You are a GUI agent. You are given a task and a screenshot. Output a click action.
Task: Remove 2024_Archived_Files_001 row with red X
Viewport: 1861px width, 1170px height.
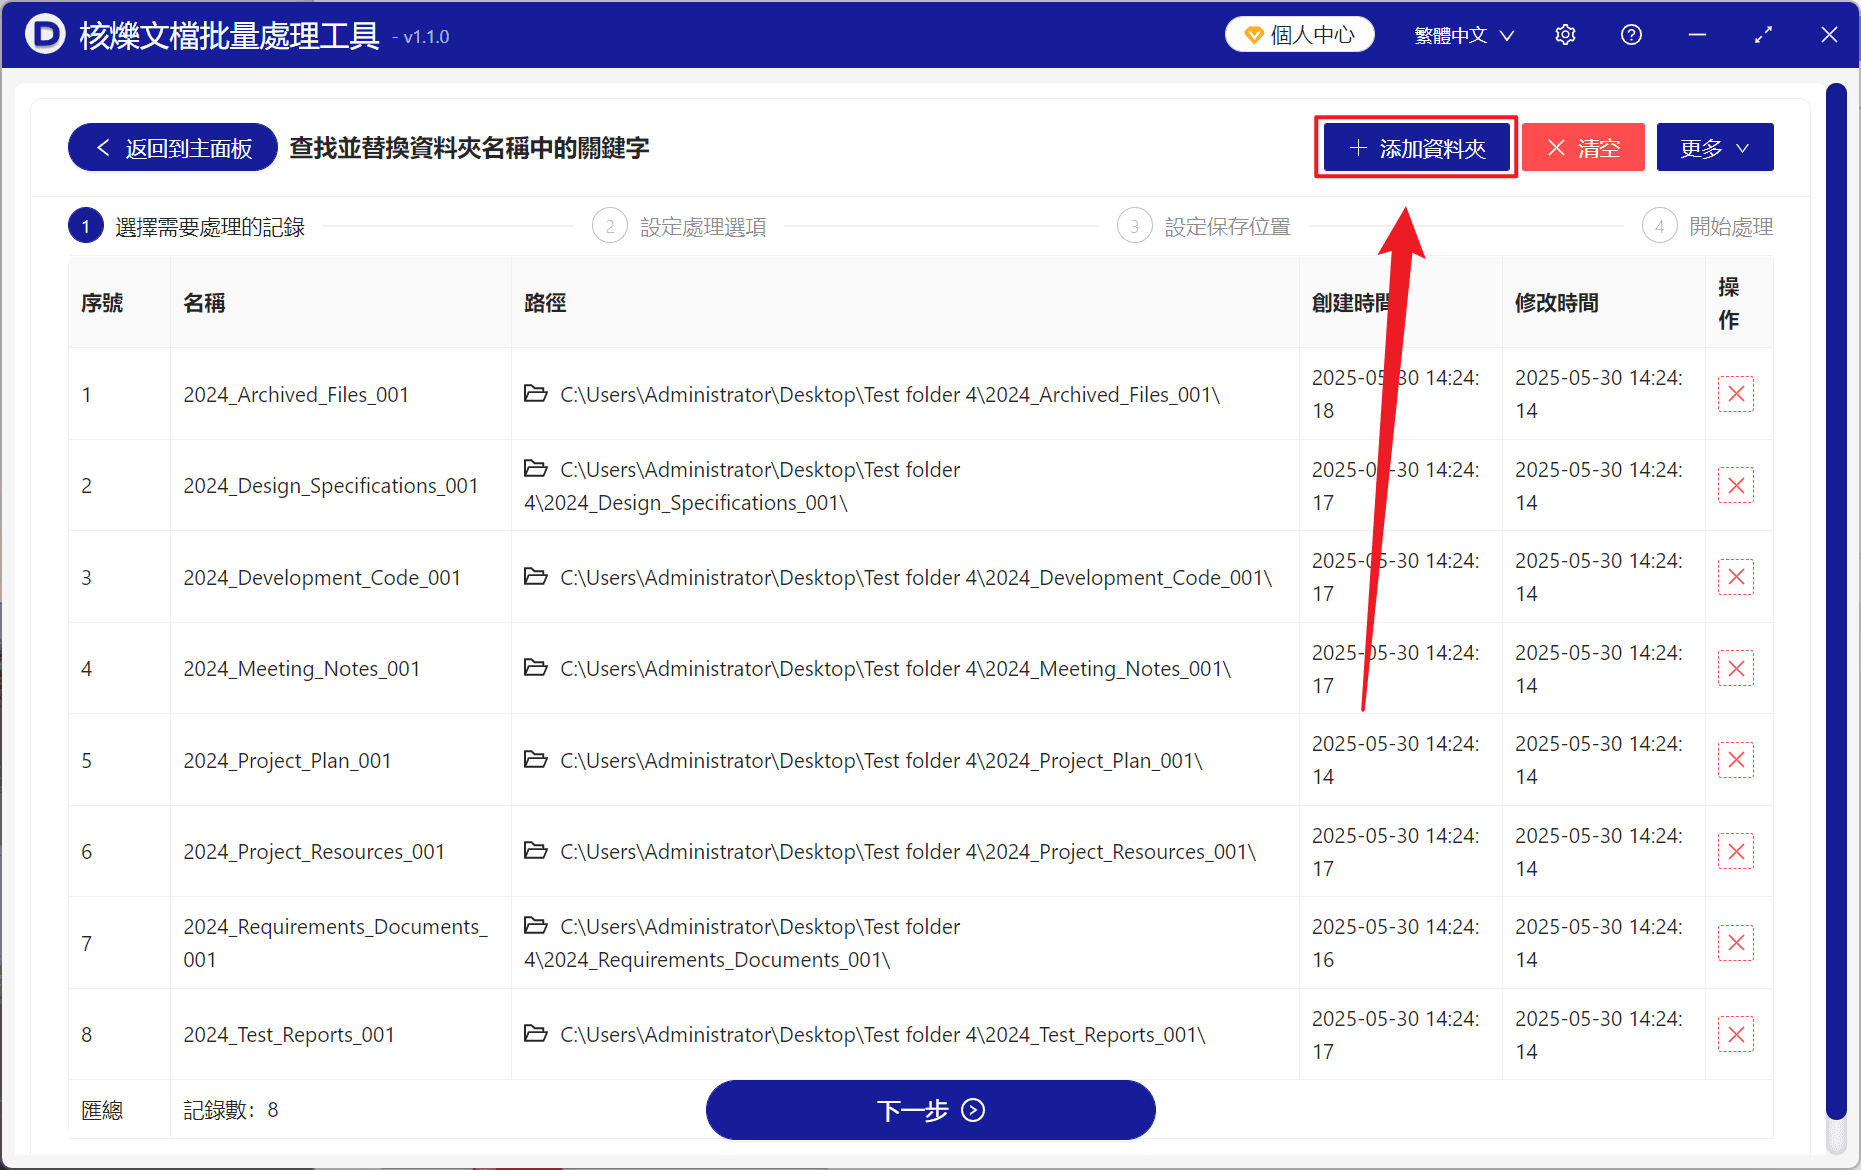pyautogui.click(x=1736, y=394)
